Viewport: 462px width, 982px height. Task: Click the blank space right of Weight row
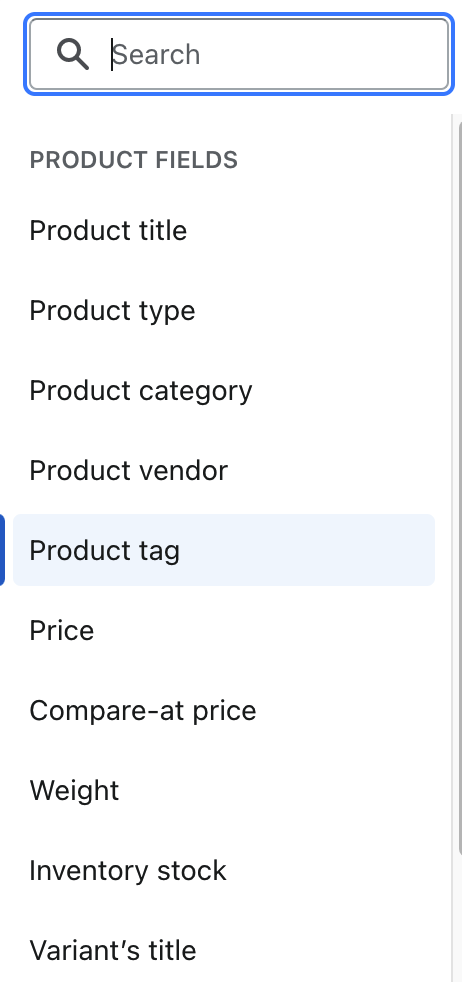[277, 790]
